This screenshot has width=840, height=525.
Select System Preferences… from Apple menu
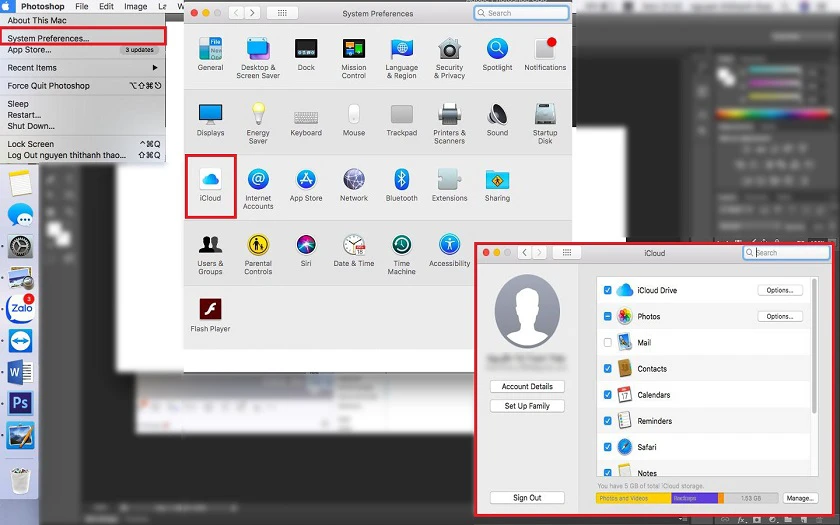click(x=82, y=38)
